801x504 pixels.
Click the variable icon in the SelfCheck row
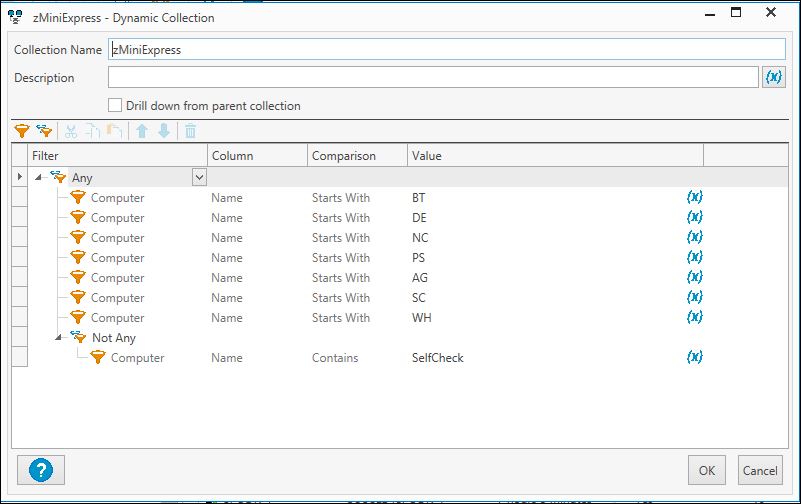(695, 357)
